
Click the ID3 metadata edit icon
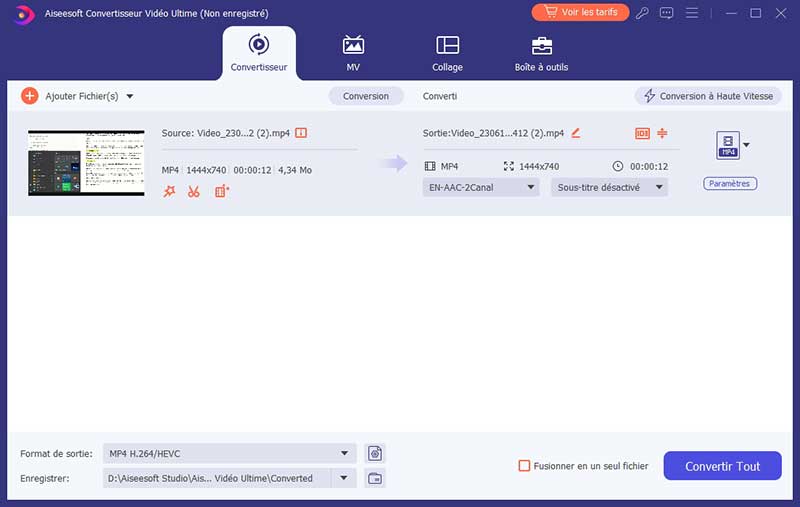point(642,133)
